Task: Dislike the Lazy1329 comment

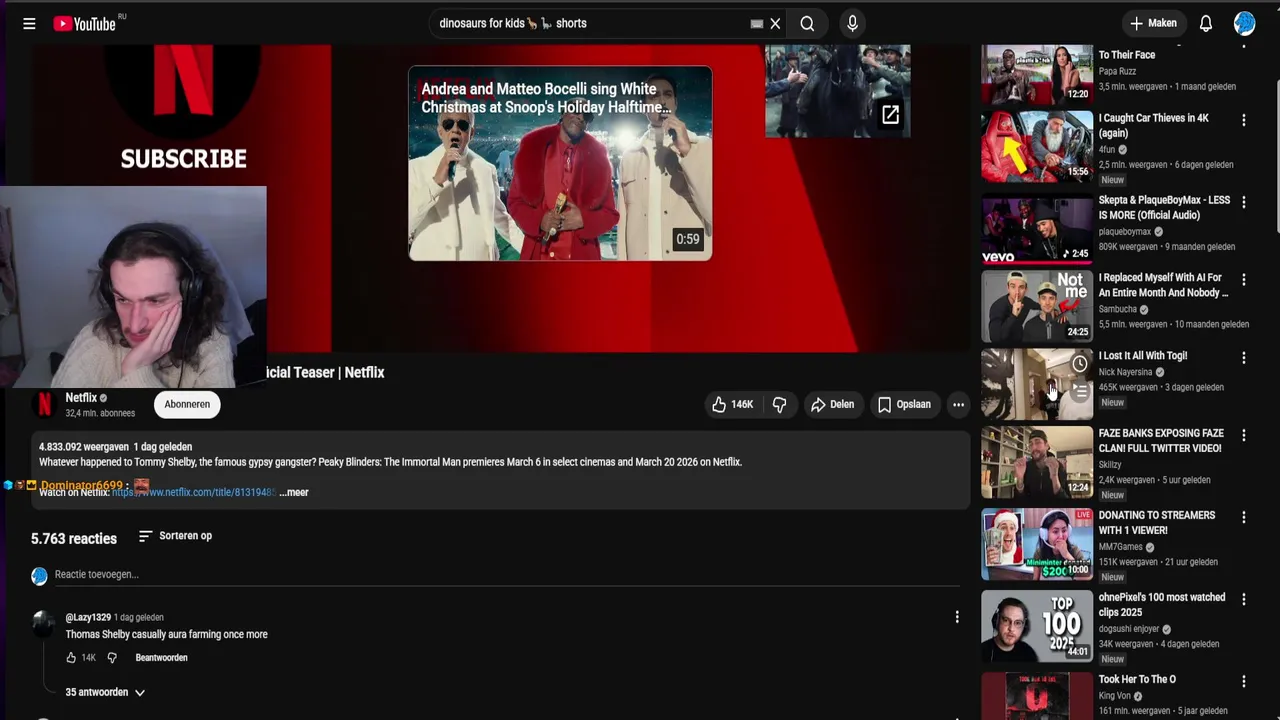Action: tap(112, 657)
